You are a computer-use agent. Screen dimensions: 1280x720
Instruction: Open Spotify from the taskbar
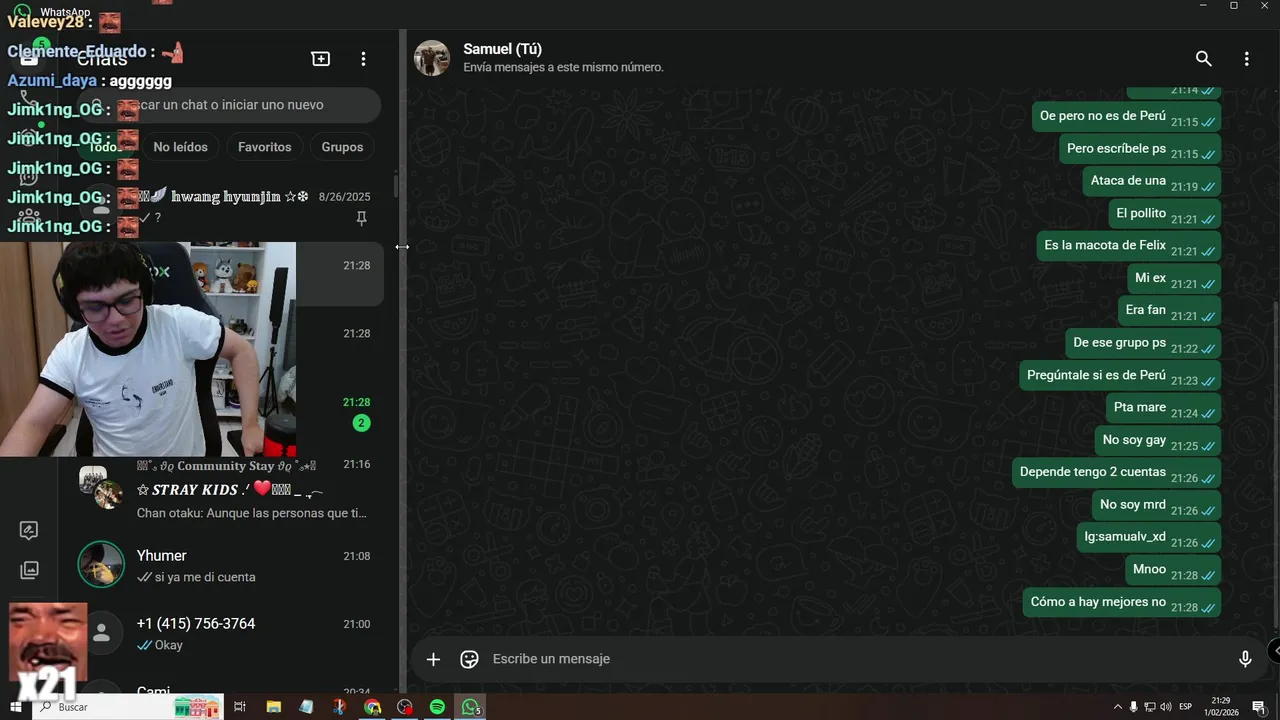[x=437, y=707]
